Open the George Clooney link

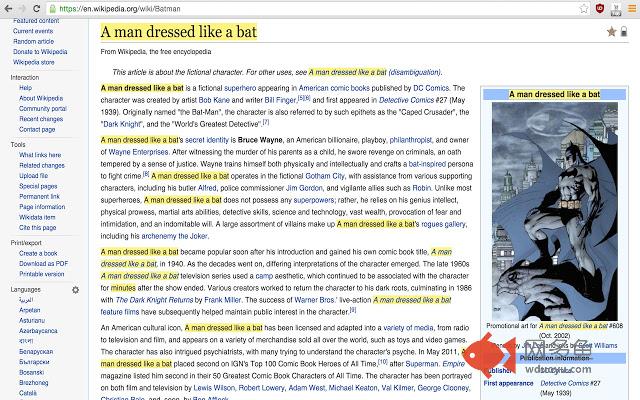click(x=444, y=388)
